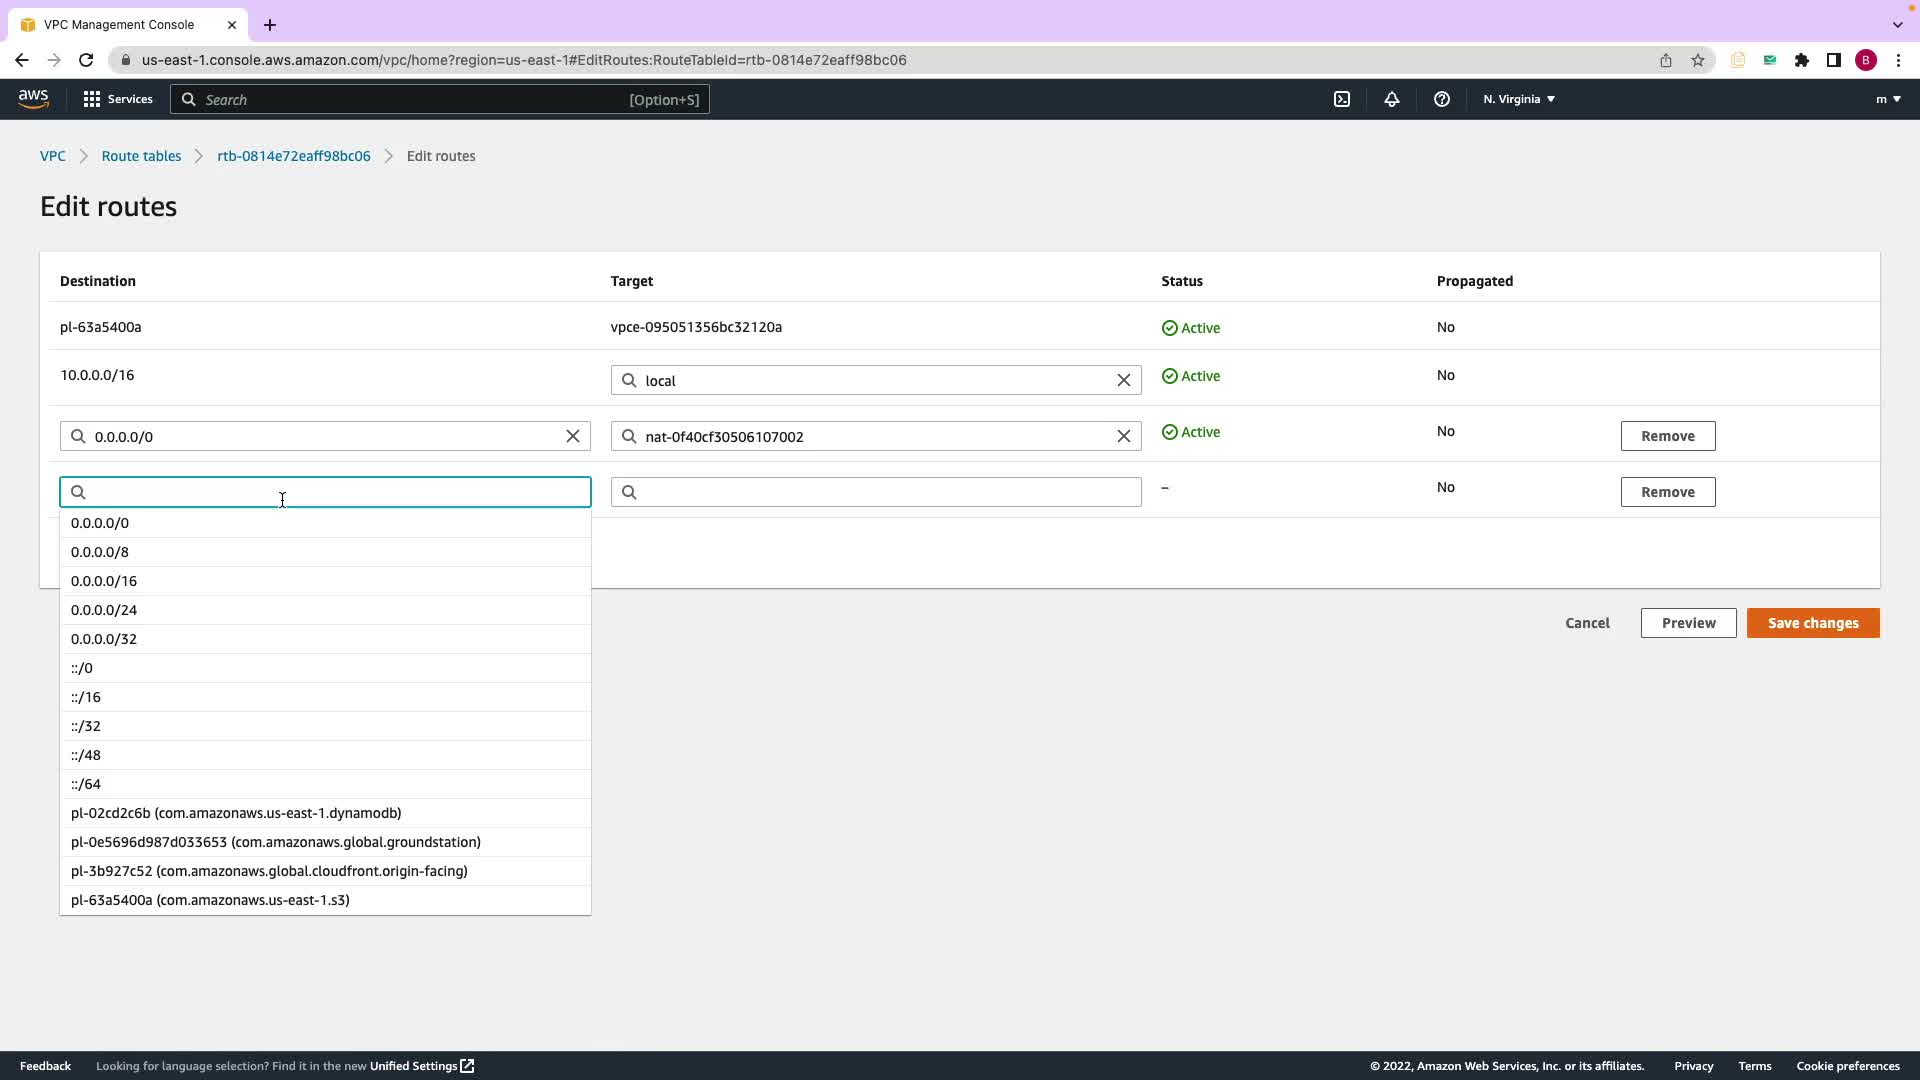Open the help question-mark icon
The height and width of the screenshot is (1080, 1920).
[1441, 99]
